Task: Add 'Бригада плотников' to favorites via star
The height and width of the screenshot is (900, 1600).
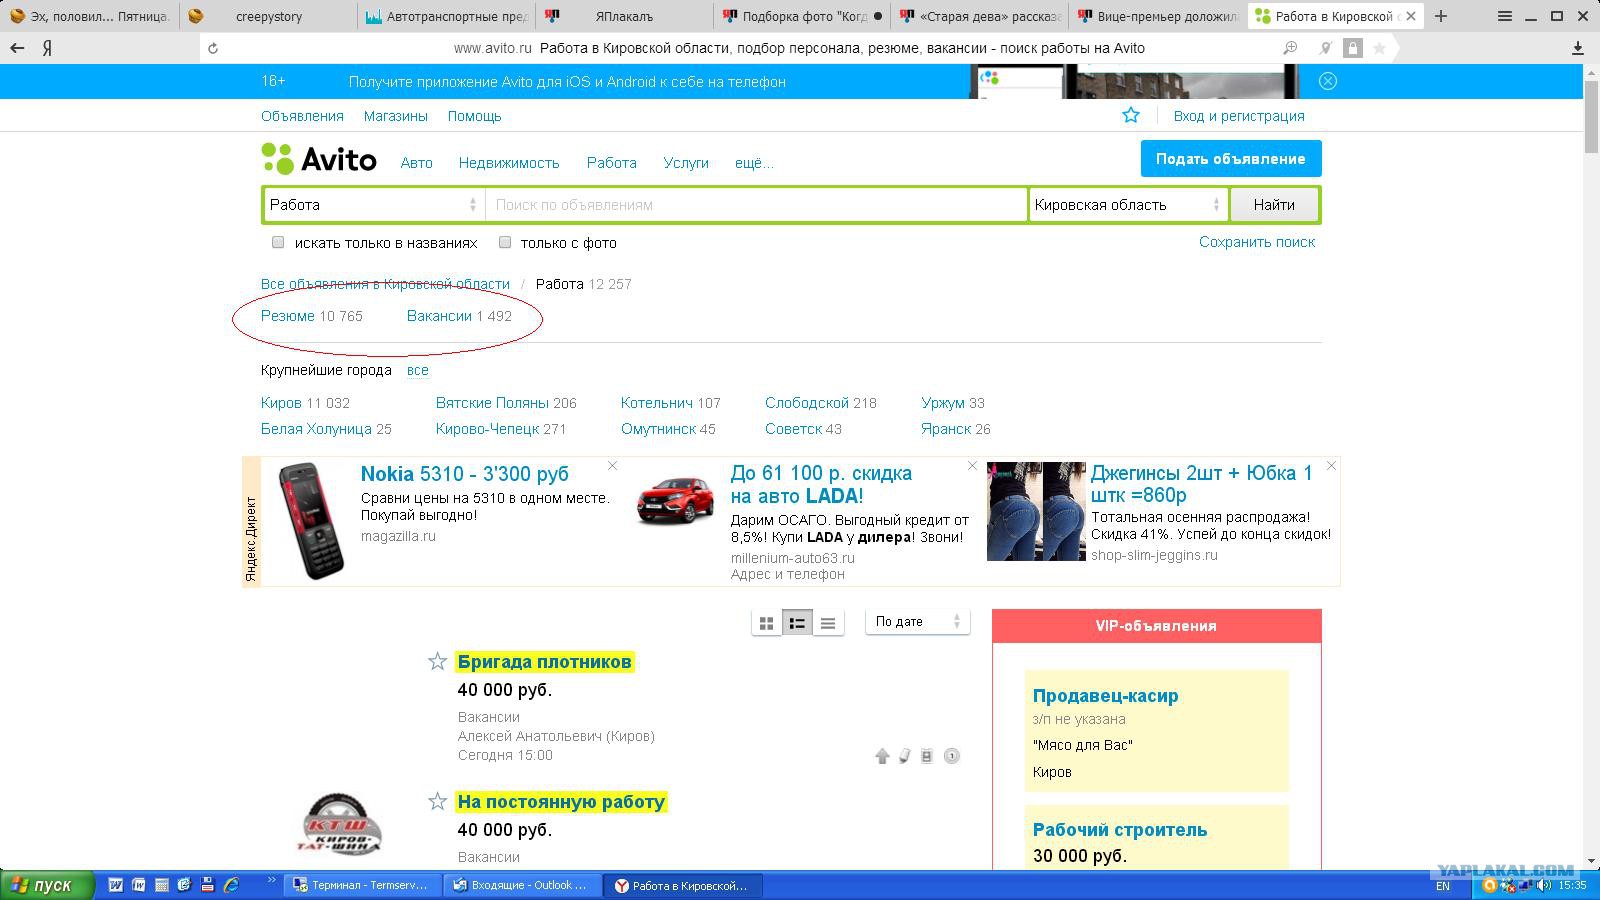Action: [437, 661]
